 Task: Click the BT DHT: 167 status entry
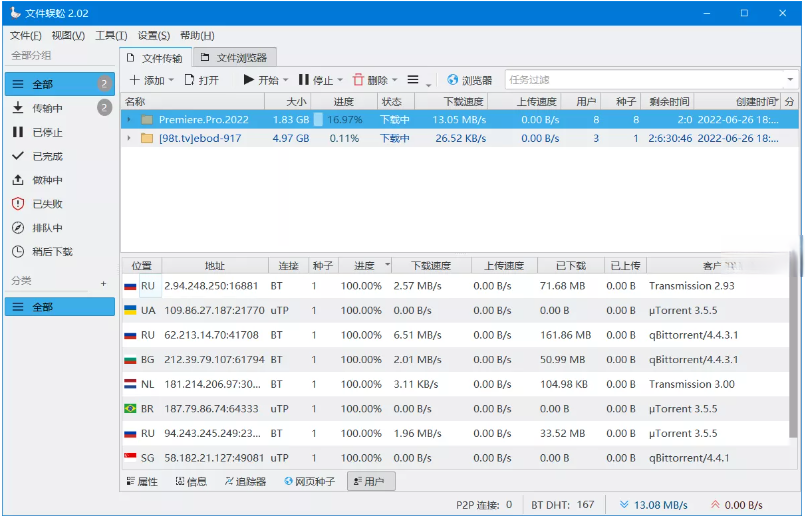(563, 505)
